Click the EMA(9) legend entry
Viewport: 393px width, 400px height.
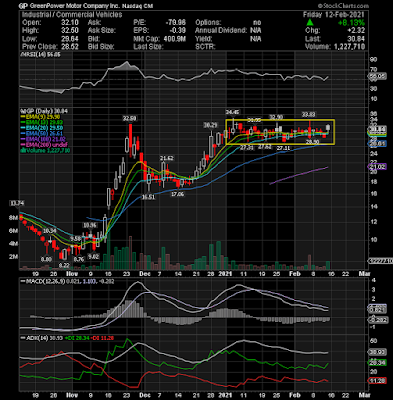click(40, 117)
